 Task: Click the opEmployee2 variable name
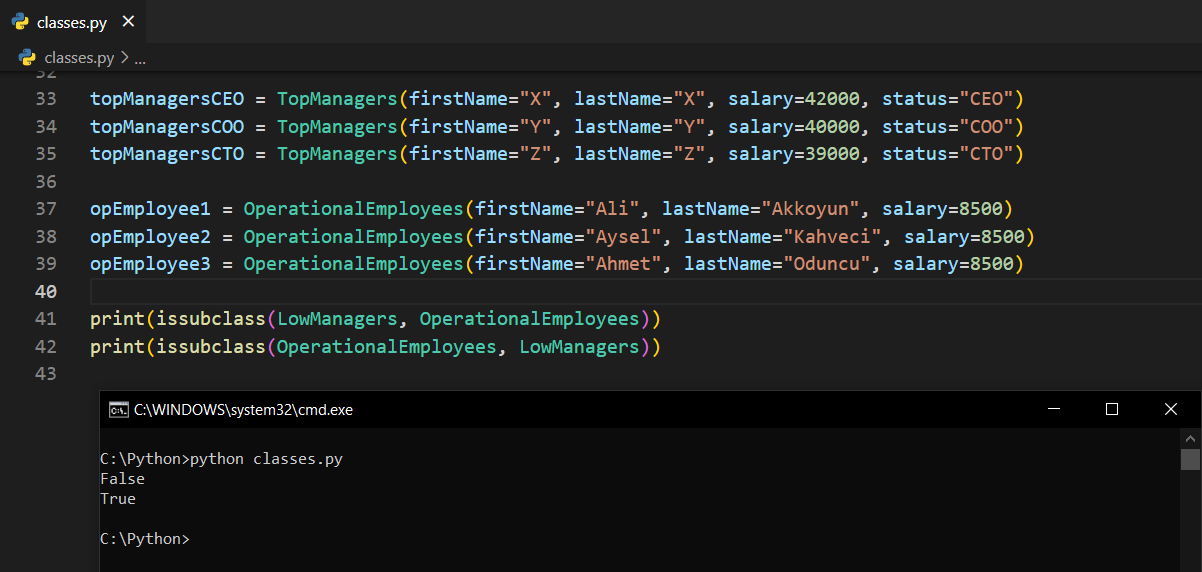(150, 237)
